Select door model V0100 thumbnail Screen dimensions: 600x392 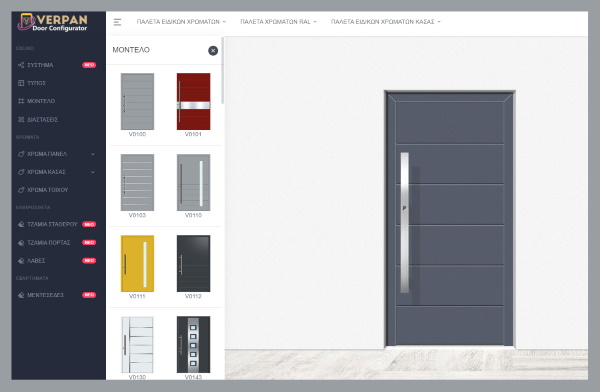tap(137, 101)
